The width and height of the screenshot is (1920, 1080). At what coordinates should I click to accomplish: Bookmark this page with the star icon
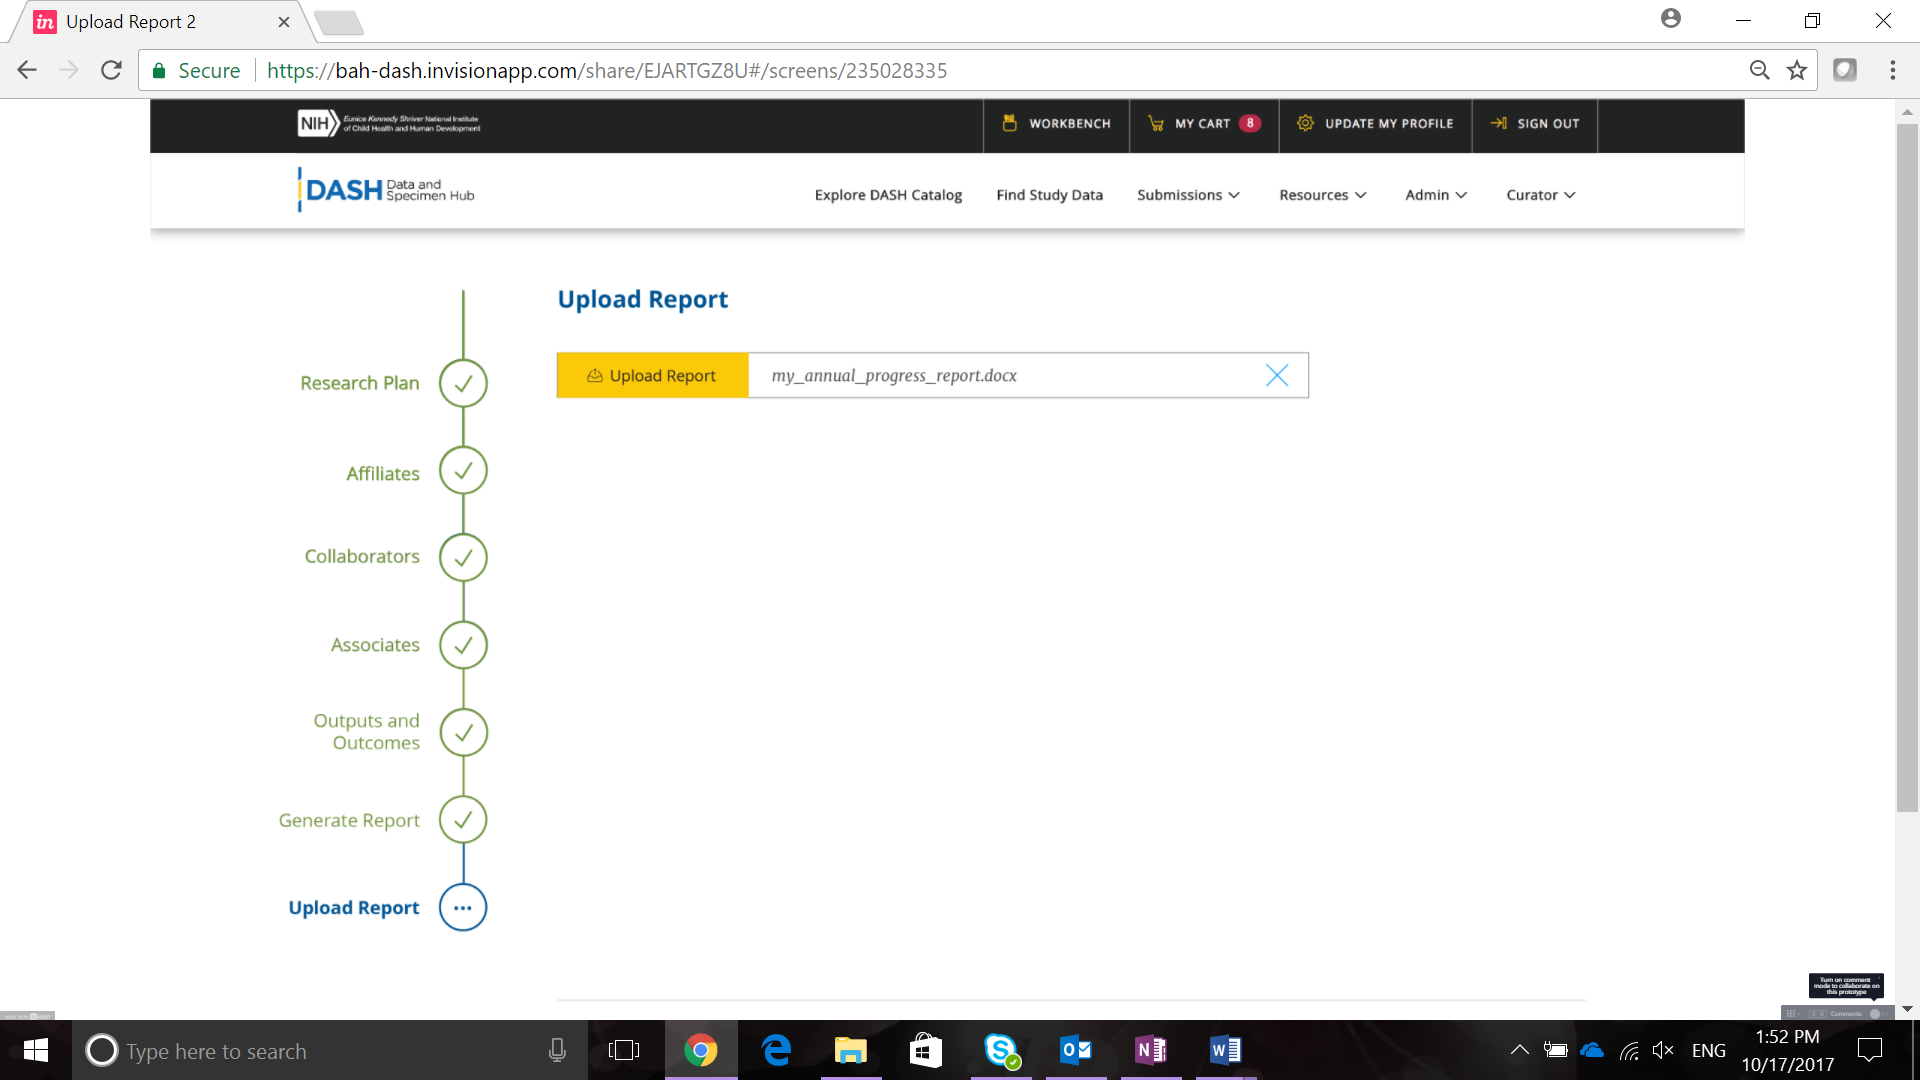pyautogui.click(x=1797, y=70)
